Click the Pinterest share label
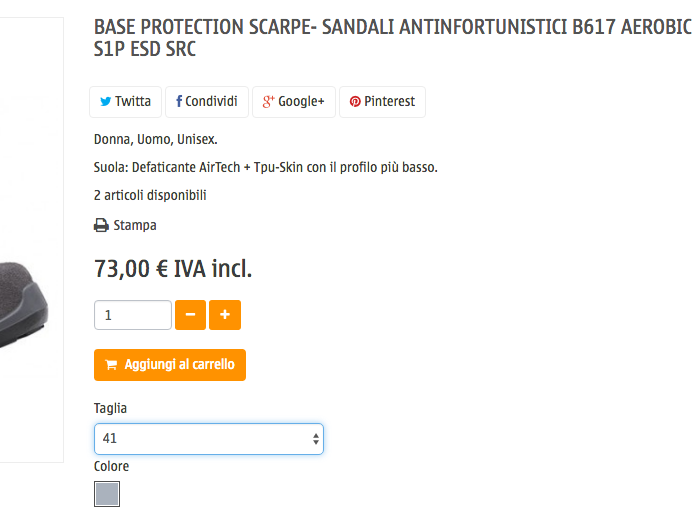Screen dimensions: 699x516 pyautogui.click(x=390, y=101)
